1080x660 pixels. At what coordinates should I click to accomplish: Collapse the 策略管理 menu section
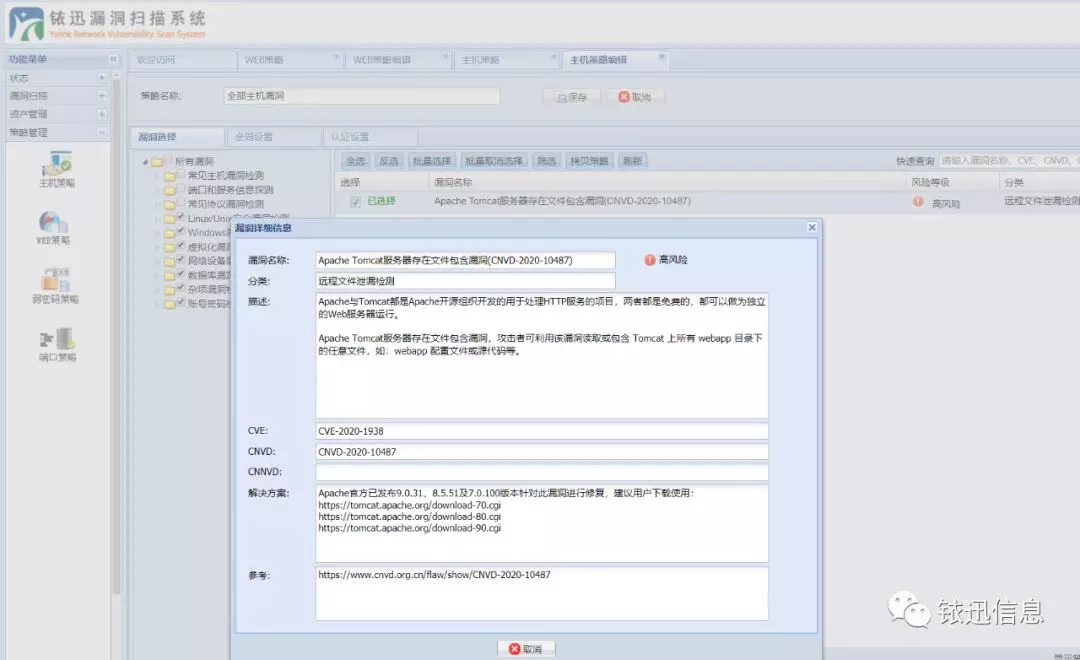[101, 132]
